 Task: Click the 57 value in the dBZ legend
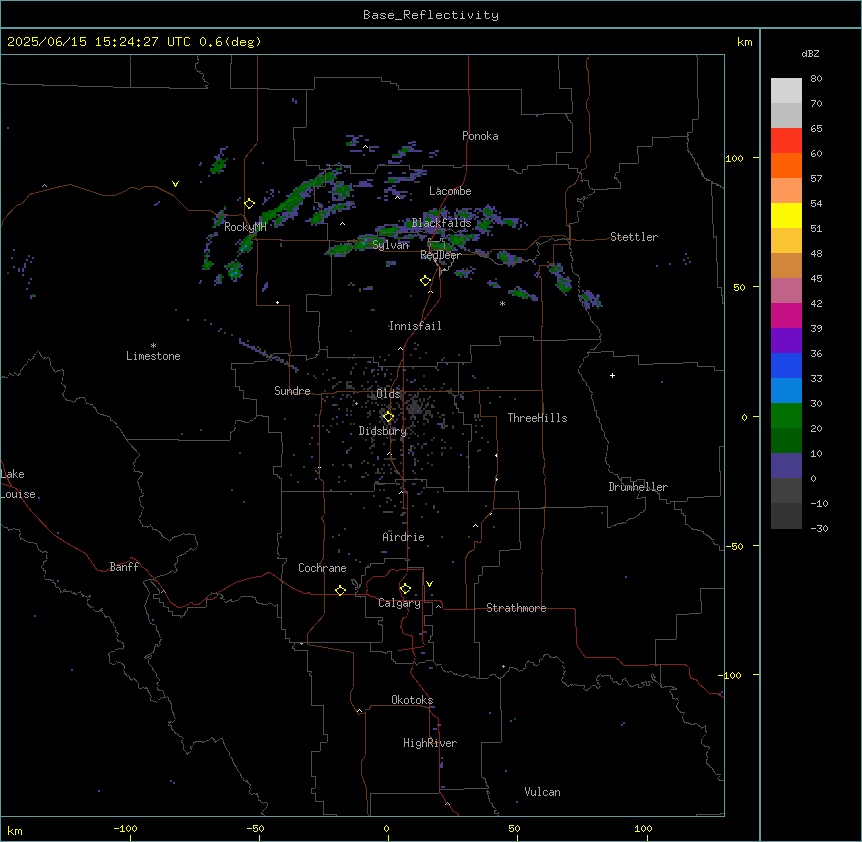pos(816,178)
